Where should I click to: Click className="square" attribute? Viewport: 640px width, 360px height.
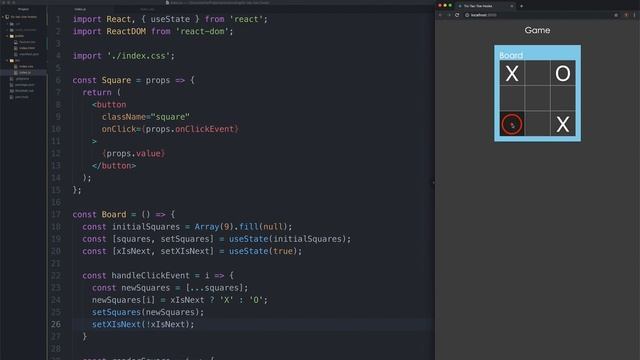pyautogui.click(x=146, y=117)
